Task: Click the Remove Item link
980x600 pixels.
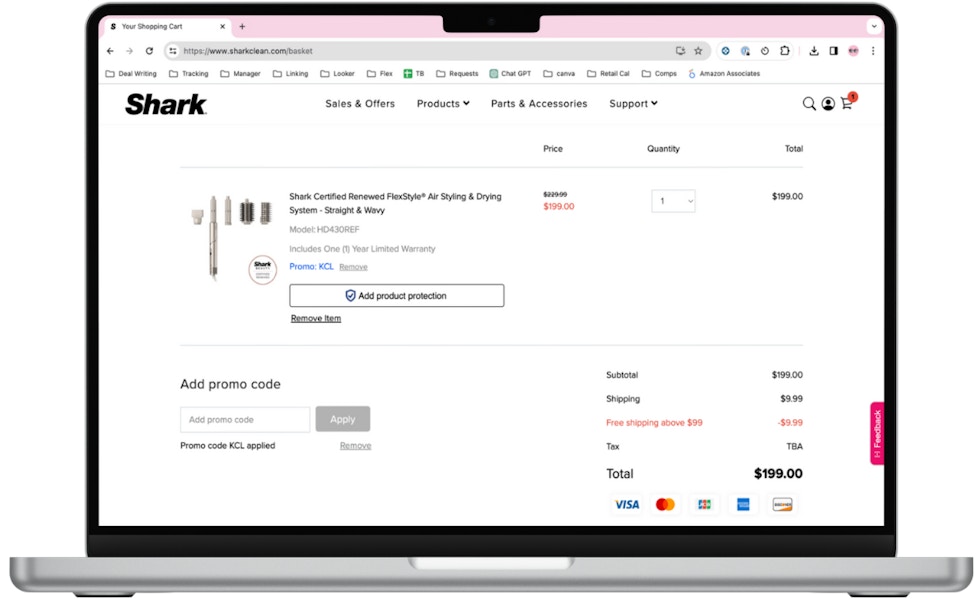Action: pos(316,319)
